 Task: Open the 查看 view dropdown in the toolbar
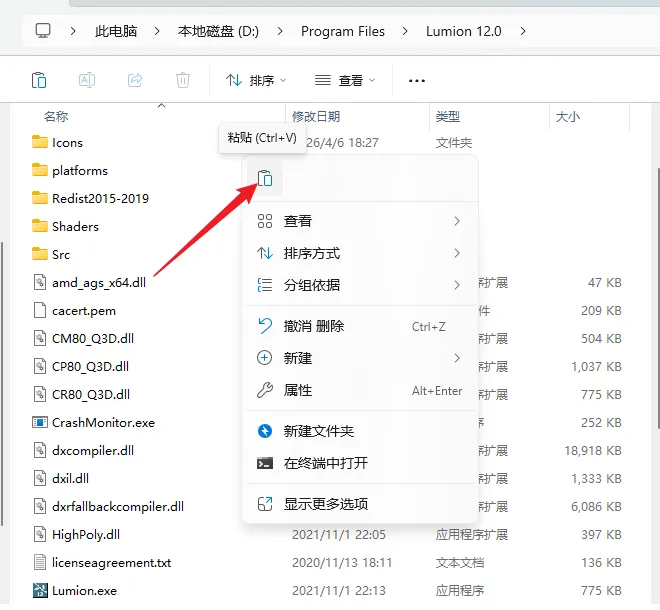(345, 80)
